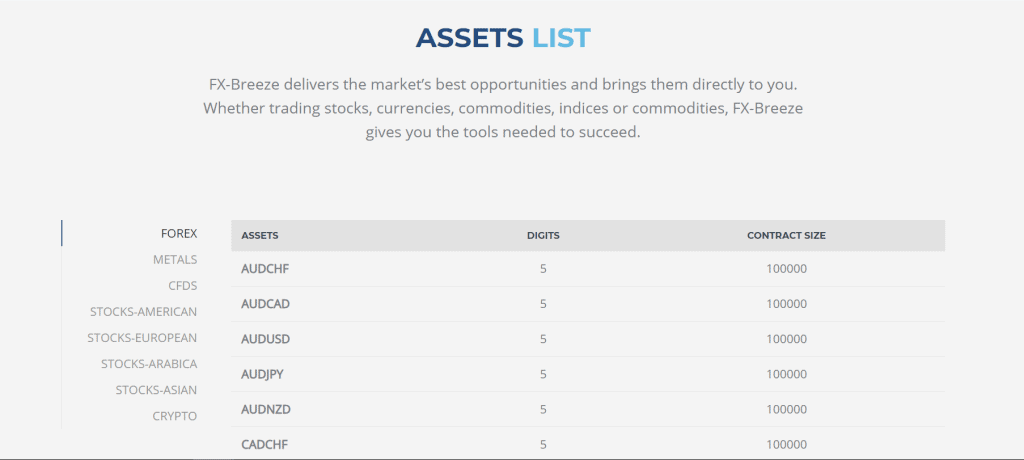Open STOCKS-AMERICAN asset list
The image size is (1024, 460).
144,312
